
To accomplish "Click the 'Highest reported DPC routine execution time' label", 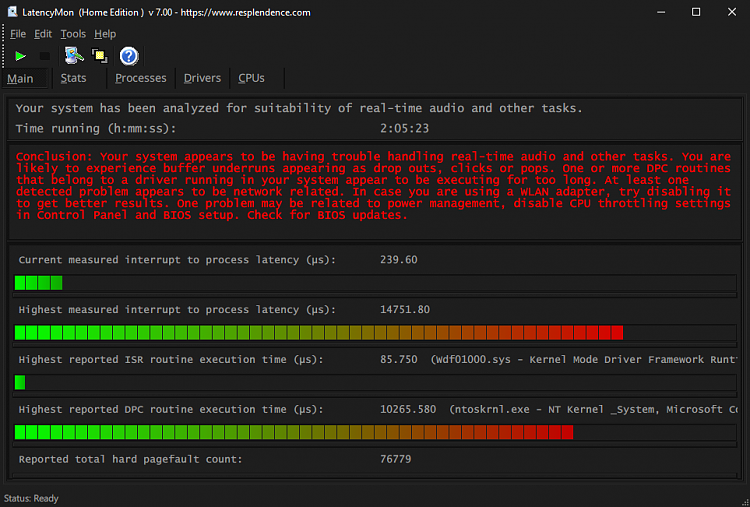I will 171,409.
